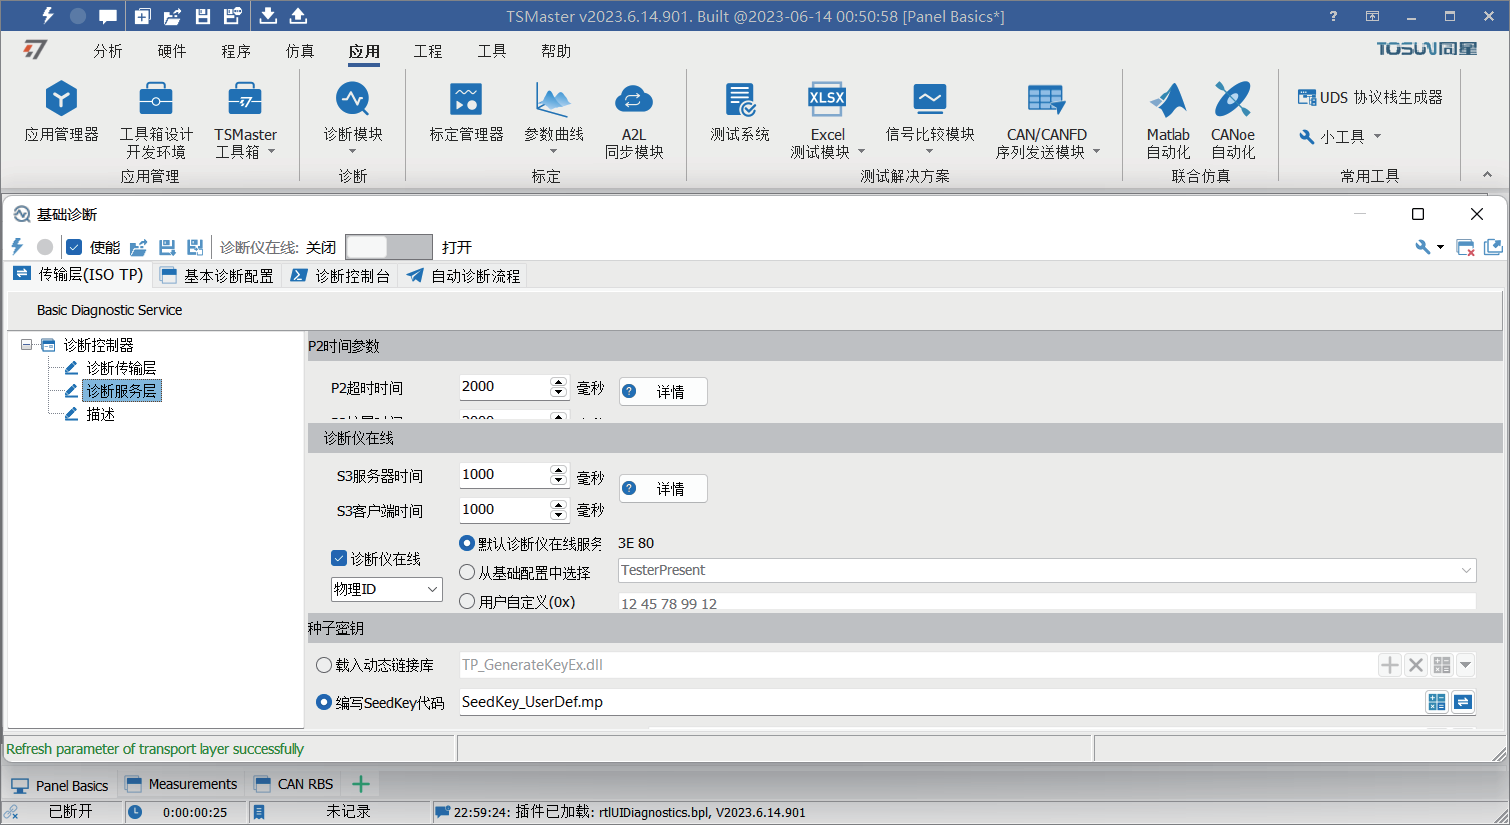Open the UDS 协议栈生成器 tool
The image size is (1510, 825).
click(x=1370, y=97)
